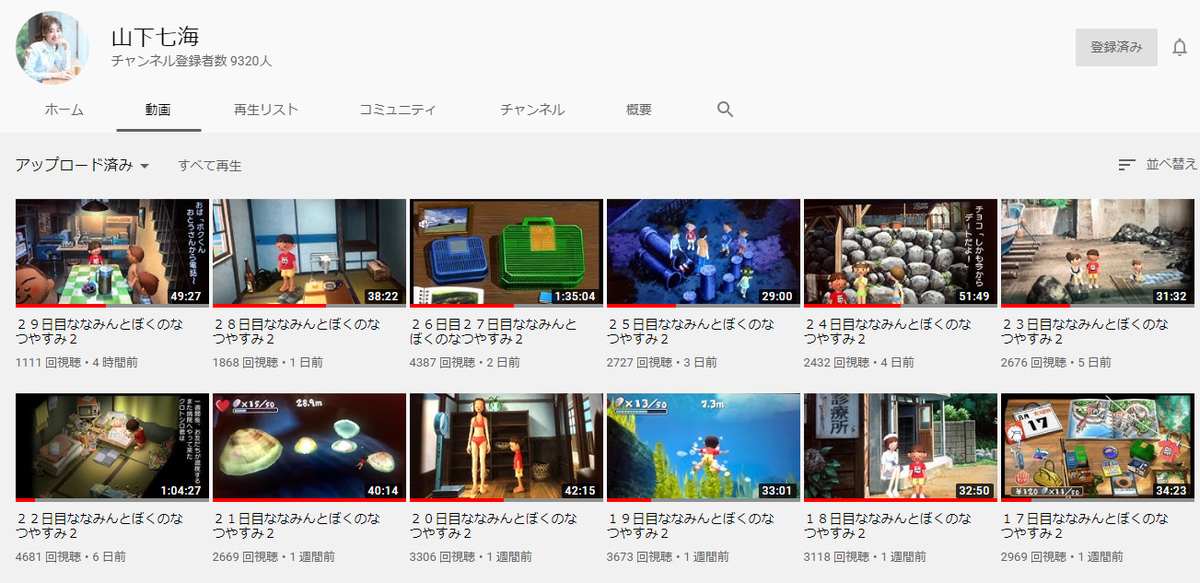Click the 2669 回視聴・1 週間前 text
Screen dimensions: 1200x583
tap(274, 556)
